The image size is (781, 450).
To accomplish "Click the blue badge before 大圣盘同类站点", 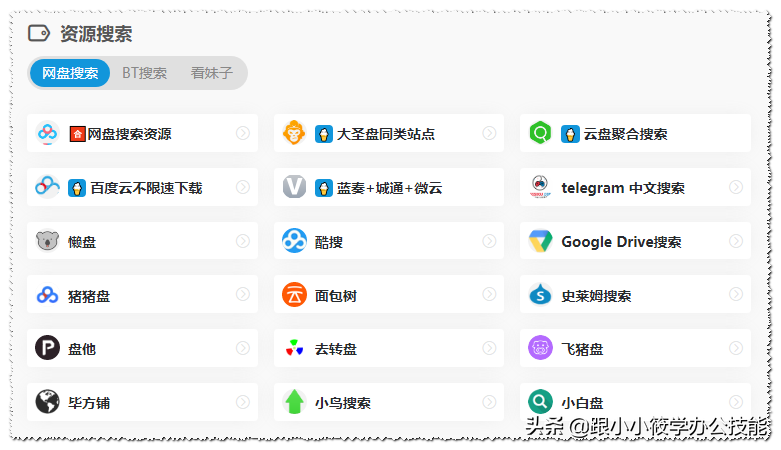I will pyautogui.click(x=324, y=134).
